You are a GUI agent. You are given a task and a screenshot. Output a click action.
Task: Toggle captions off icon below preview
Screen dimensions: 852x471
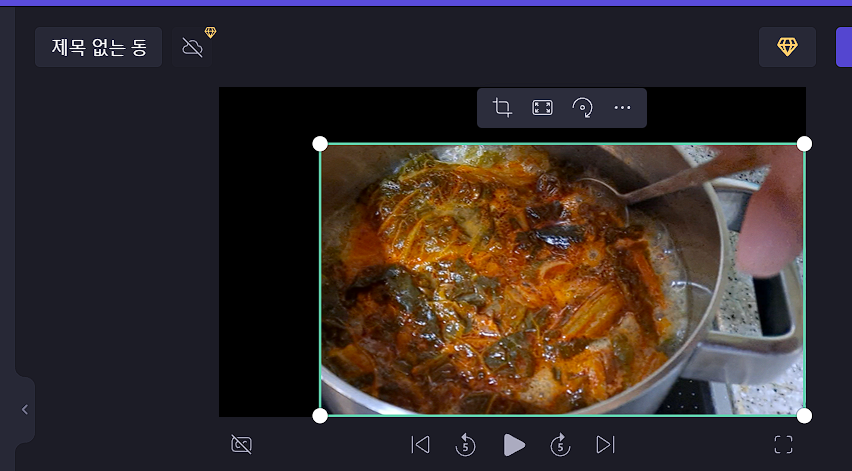[x=241, y=444]
